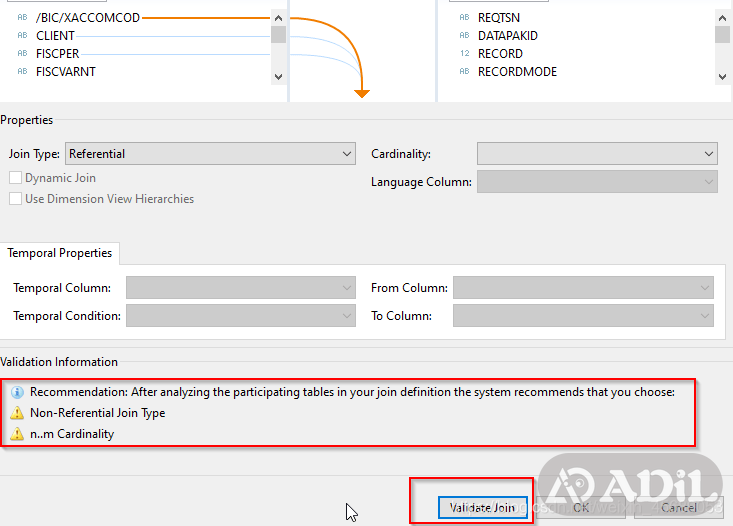This screenshot has width=733, height=526.
Task: Click the Cancel button
Action: (679, 507)
